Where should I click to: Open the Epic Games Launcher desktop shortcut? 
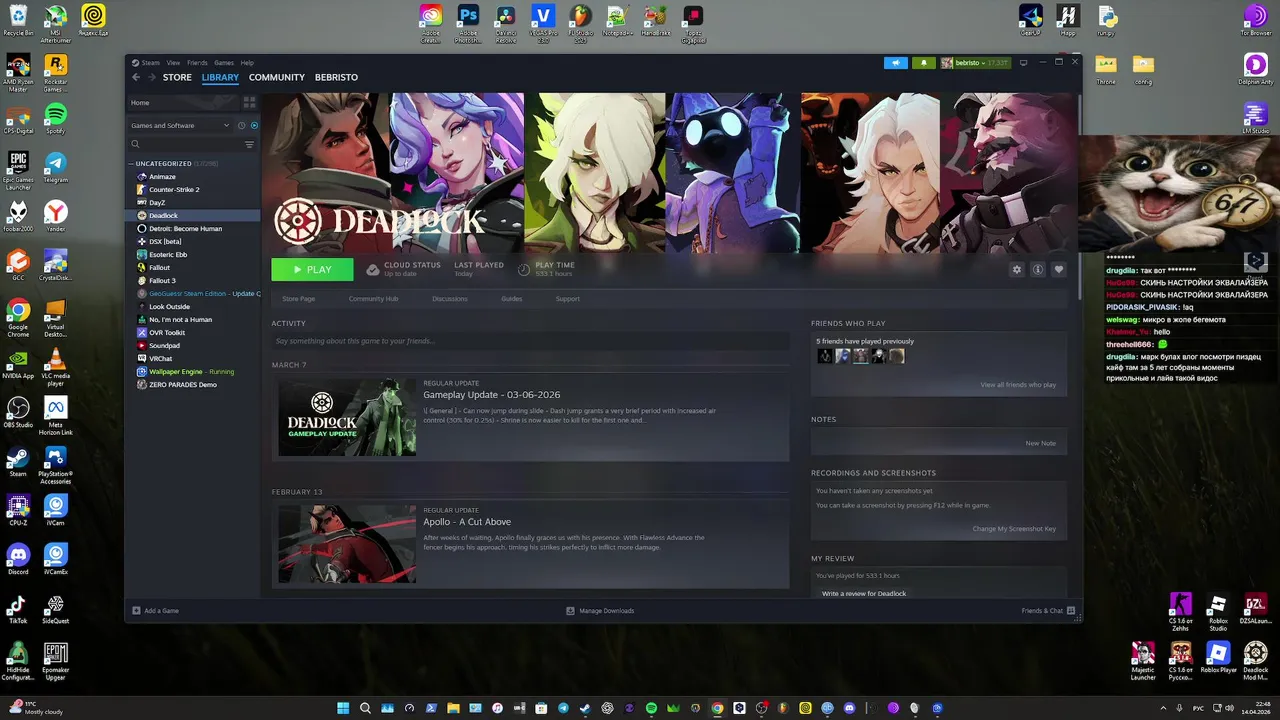18,170
